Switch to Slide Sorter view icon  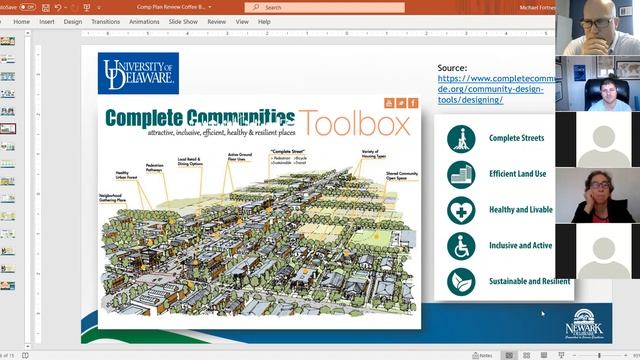(527, 356)
